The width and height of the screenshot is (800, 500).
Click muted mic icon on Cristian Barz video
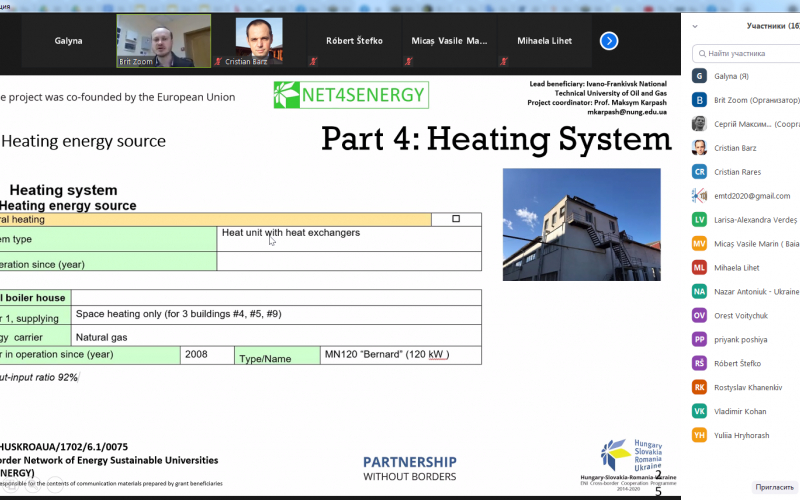pos(218,61)
